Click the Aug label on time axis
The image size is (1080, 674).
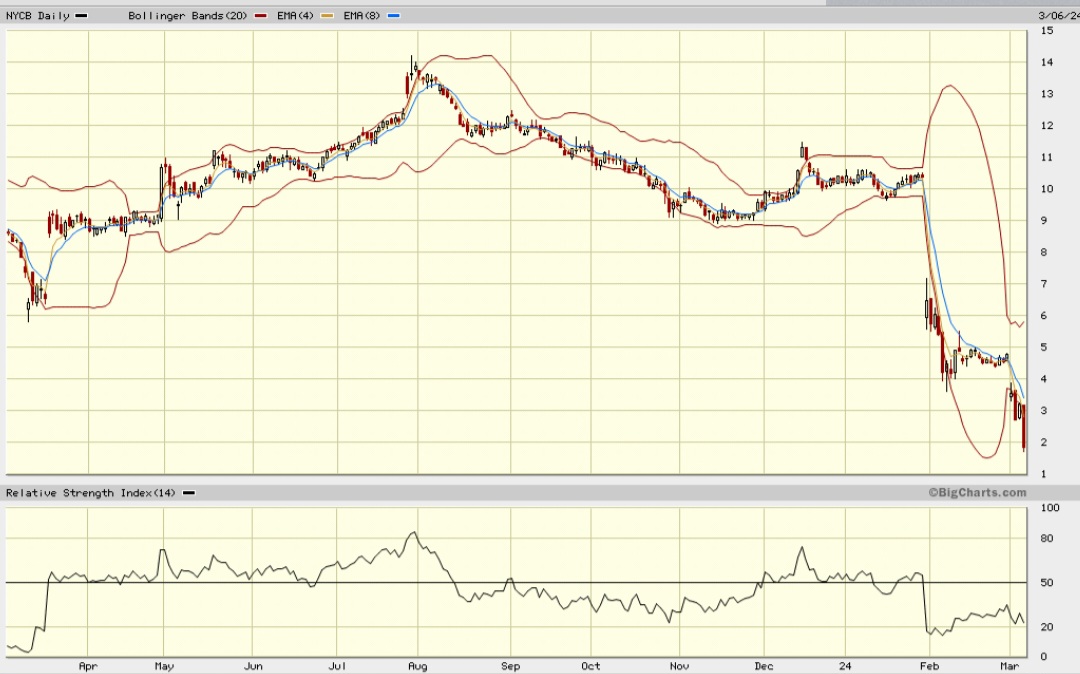pyautogui.click(x=417, y=666)
